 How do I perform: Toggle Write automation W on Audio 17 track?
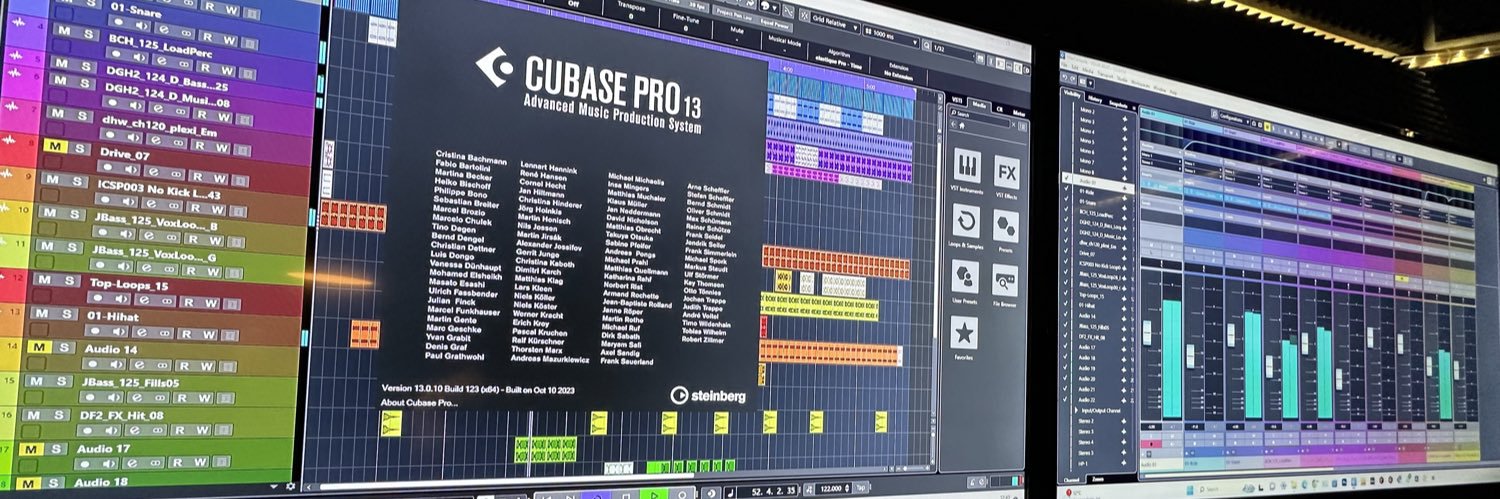(198, 463)
